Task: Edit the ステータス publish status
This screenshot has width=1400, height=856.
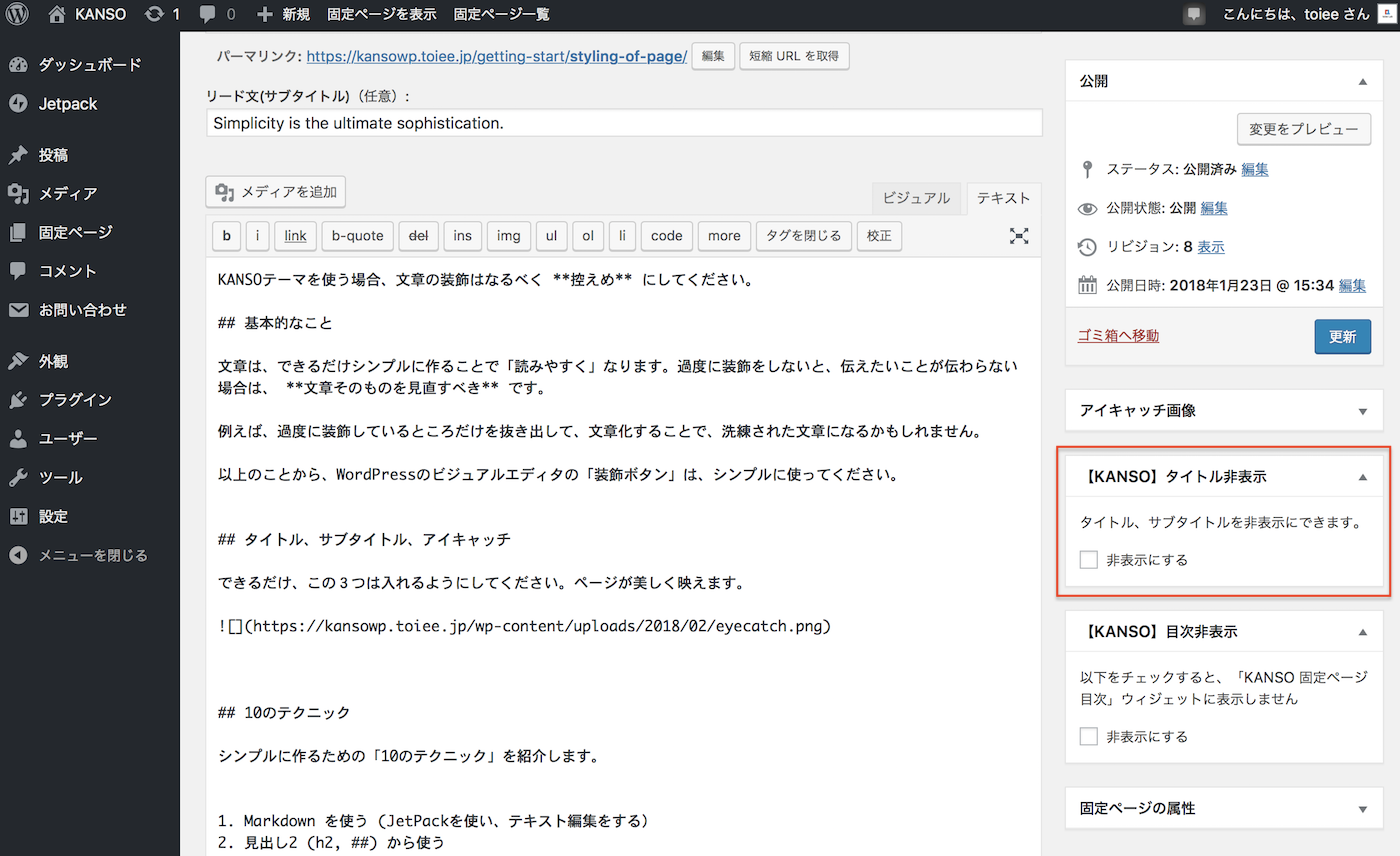Action: [x=1255, y=170]
